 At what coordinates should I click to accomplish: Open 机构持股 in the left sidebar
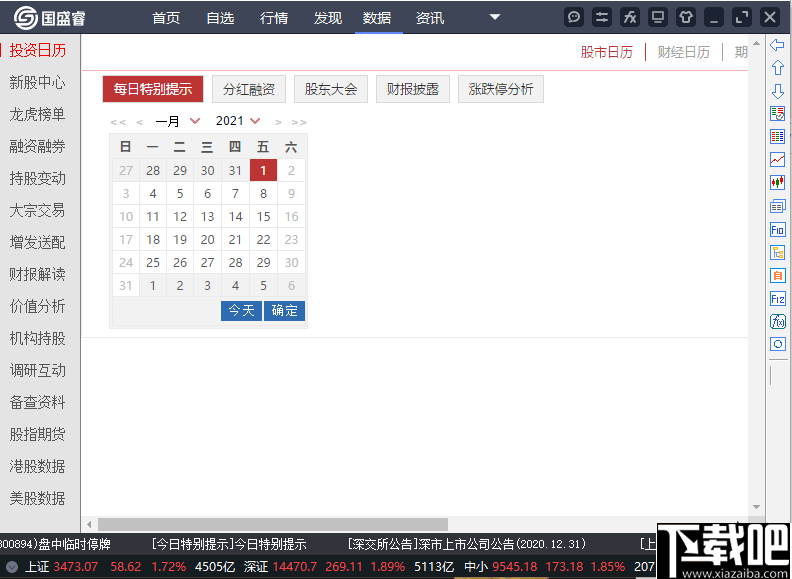37,339
